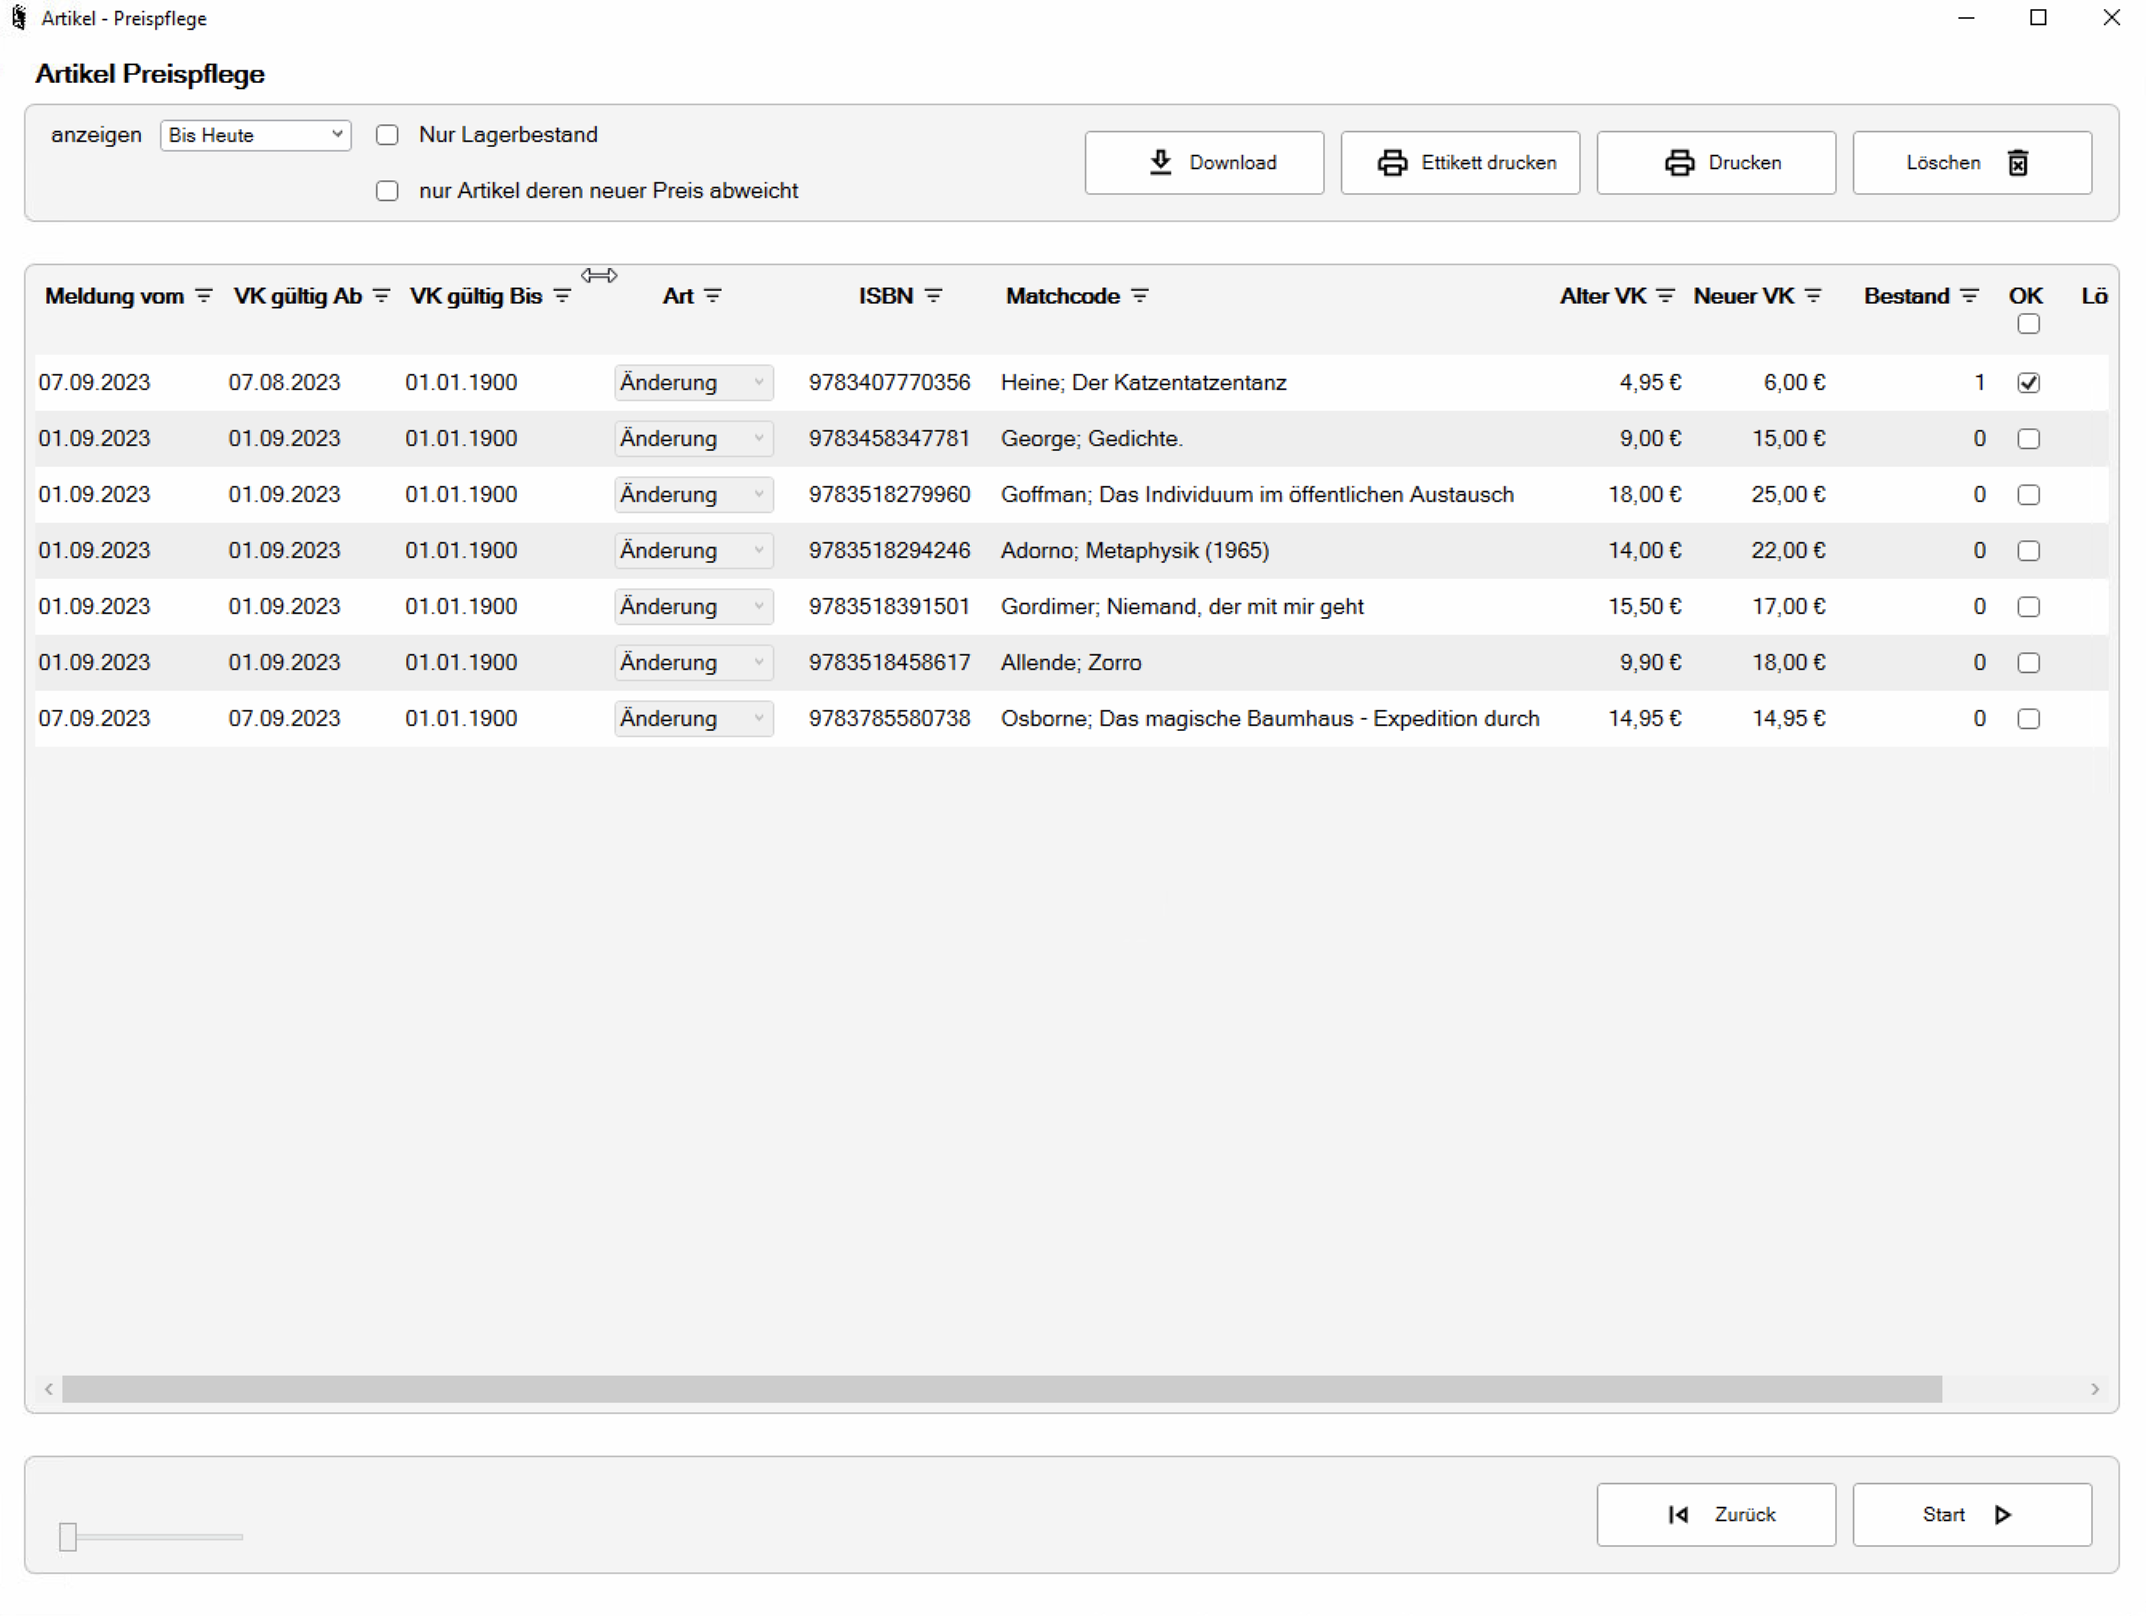Open the Bestand column filter

[x=1969, y=296]
